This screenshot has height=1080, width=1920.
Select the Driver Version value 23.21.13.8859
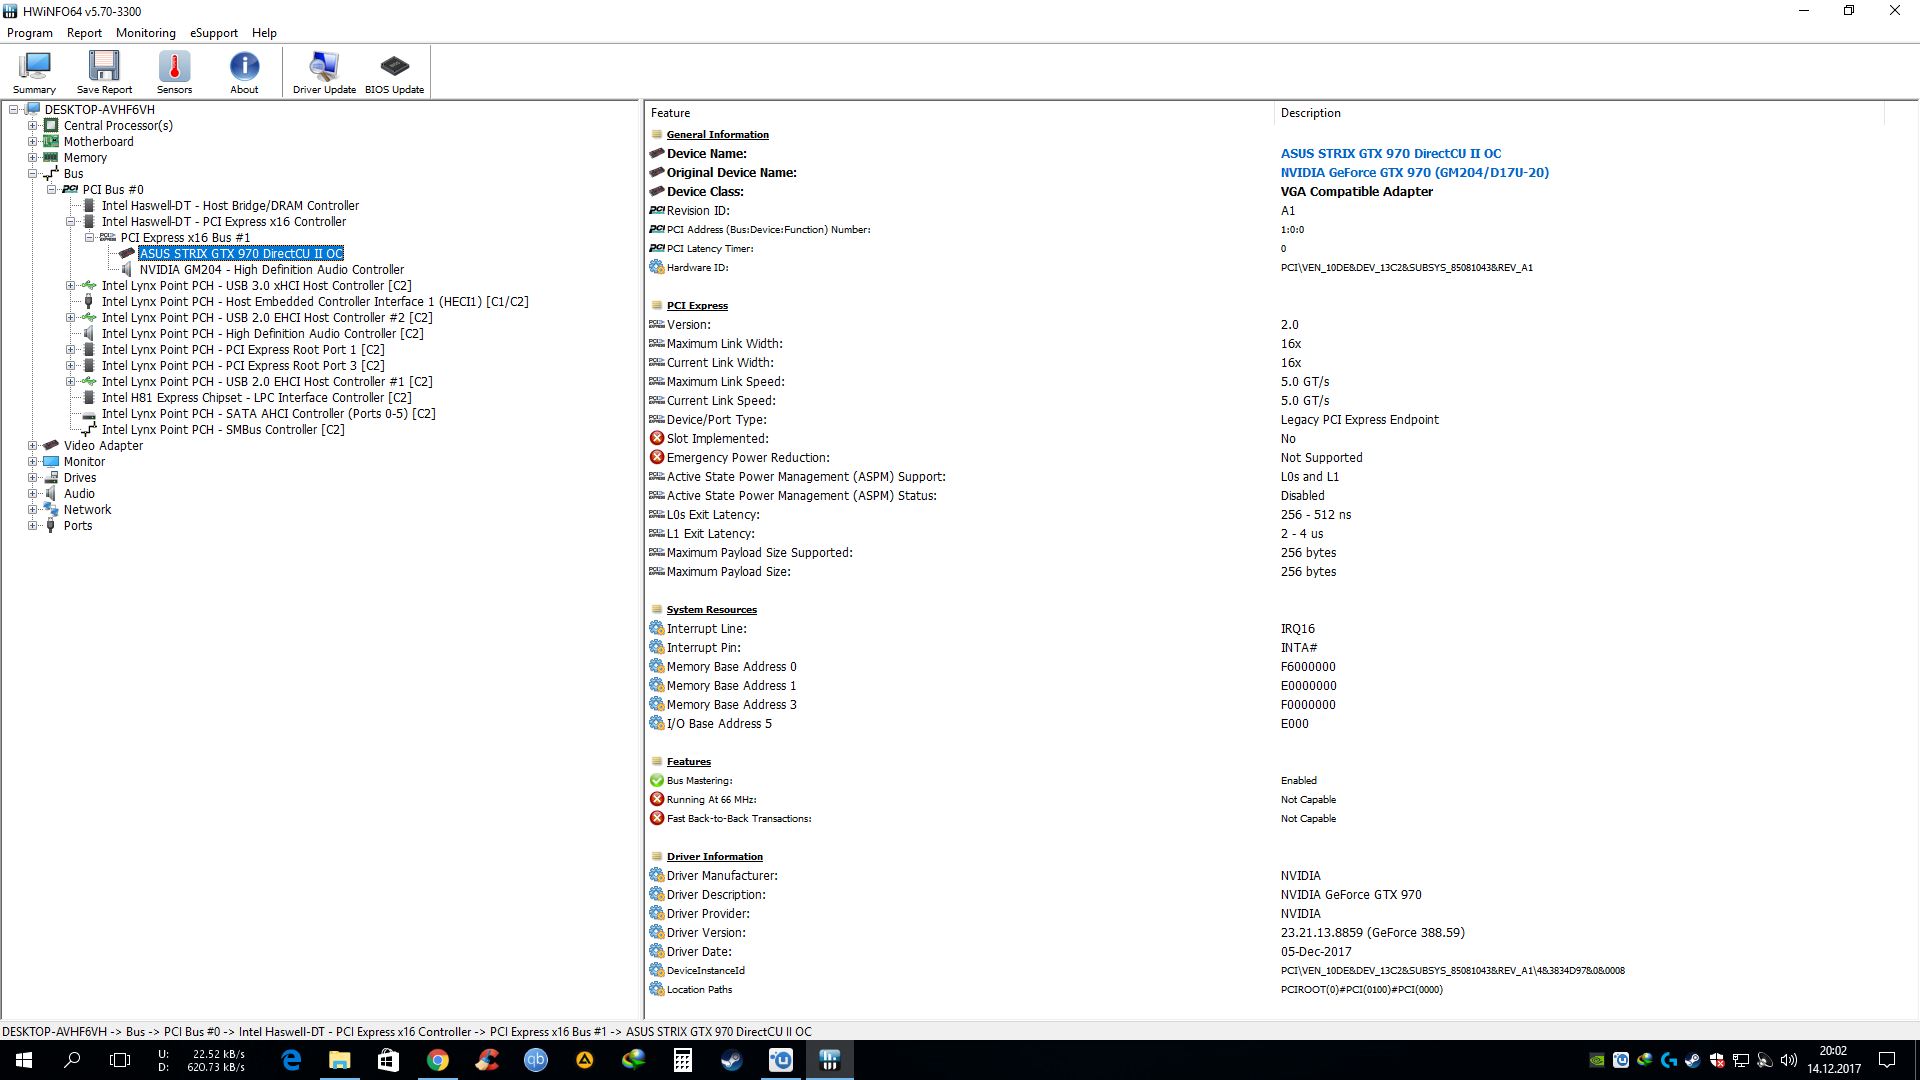coord(1372,933)
